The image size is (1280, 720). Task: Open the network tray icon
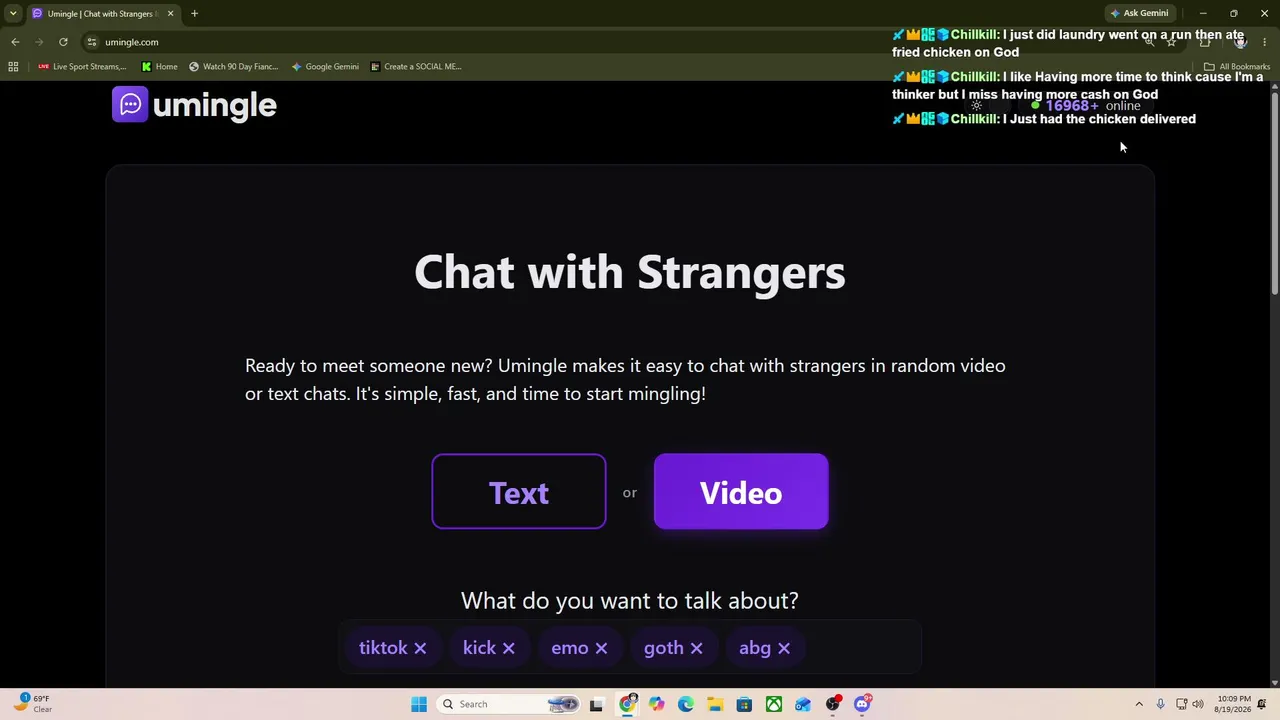(x=1181, y=704)
